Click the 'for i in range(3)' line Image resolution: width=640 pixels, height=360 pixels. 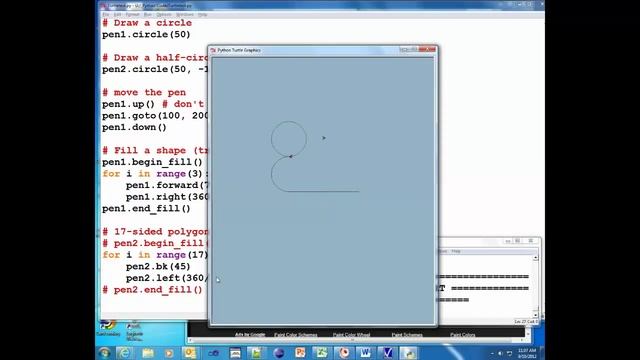(155, 174)
